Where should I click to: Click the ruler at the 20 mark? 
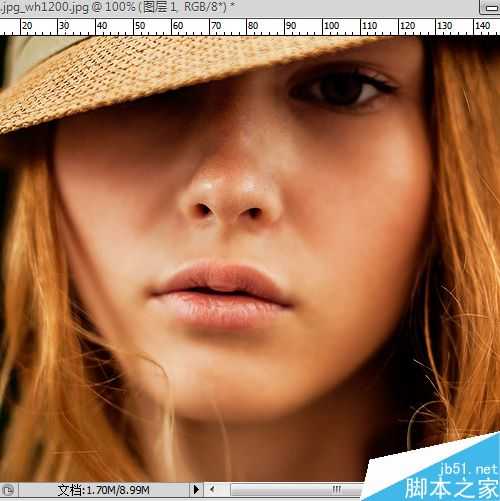pyautogui.click(x=27, y=26)
